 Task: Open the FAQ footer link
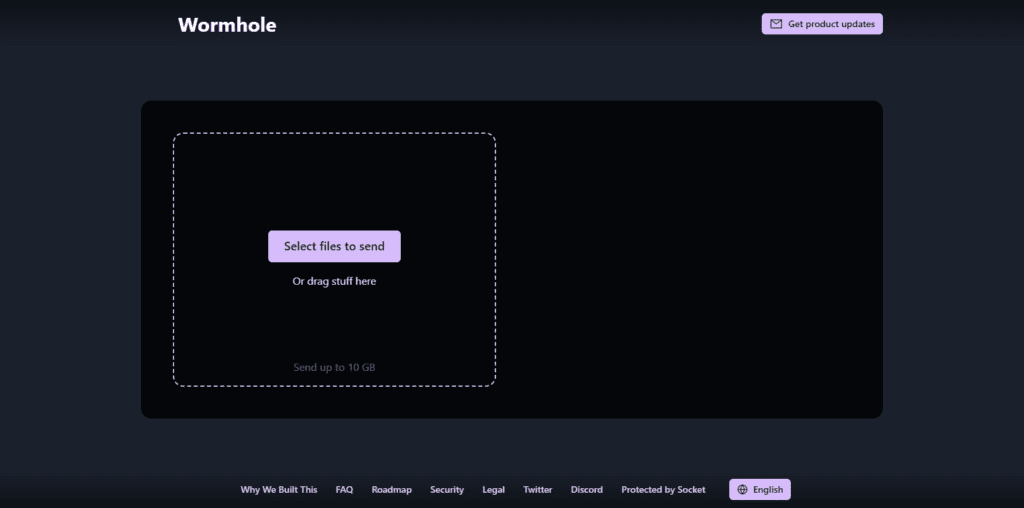[344, 490]
